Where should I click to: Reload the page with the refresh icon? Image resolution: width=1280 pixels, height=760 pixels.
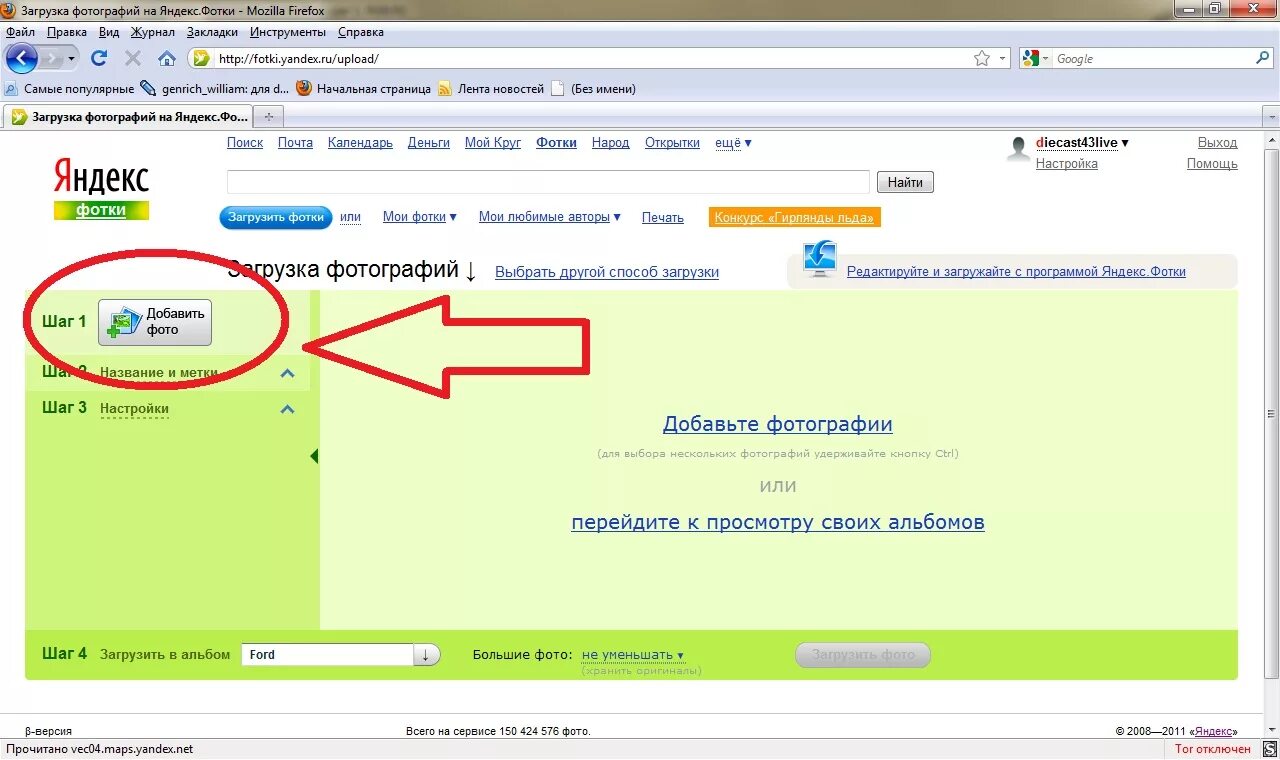(x=99, y=59)
